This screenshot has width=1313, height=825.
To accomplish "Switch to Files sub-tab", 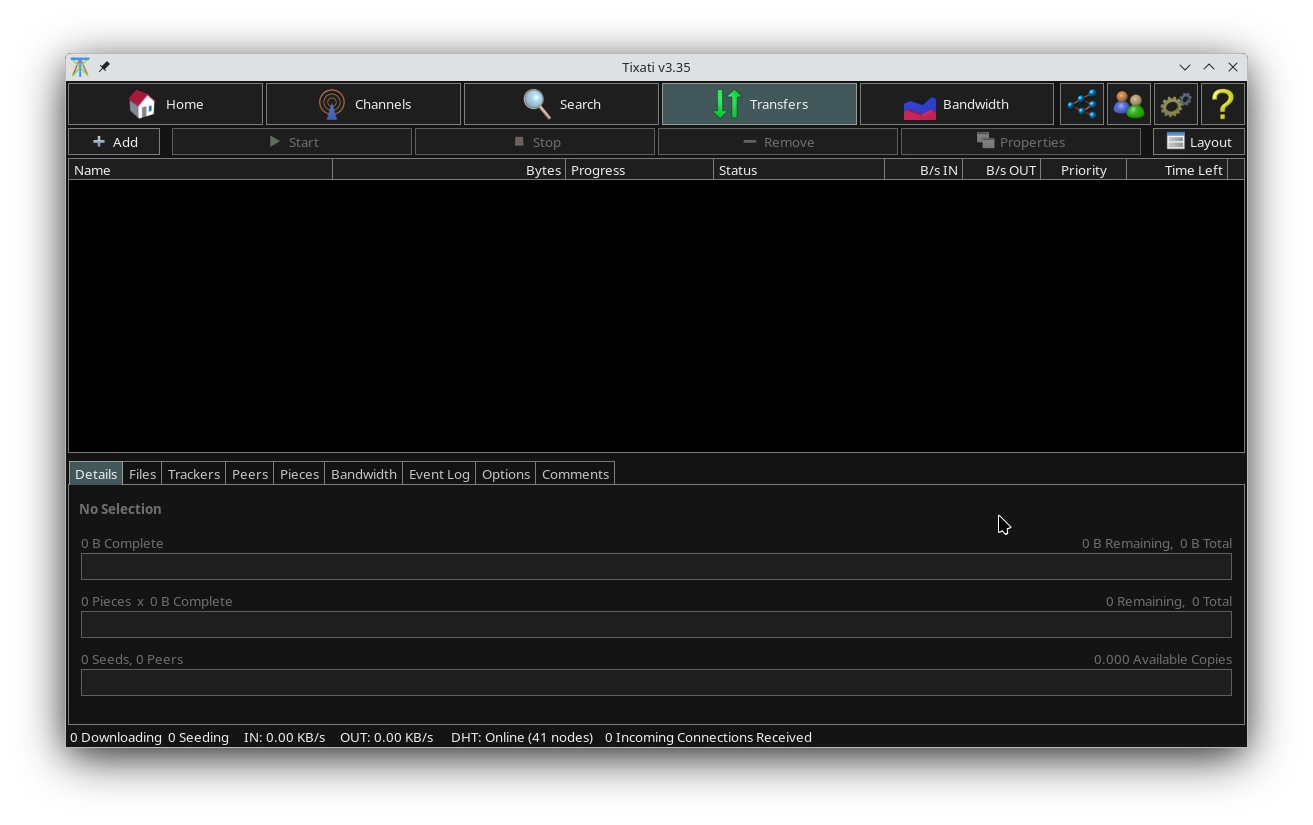I will [x=142, y=474].
